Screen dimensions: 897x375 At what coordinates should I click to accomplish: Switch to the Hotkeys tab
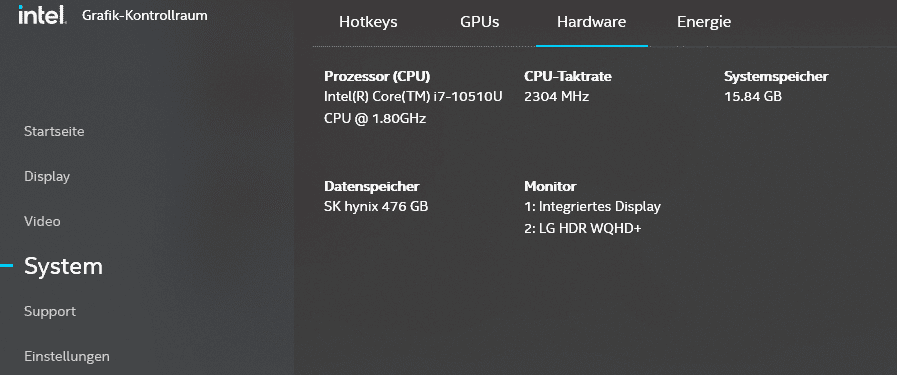[368, 22]
